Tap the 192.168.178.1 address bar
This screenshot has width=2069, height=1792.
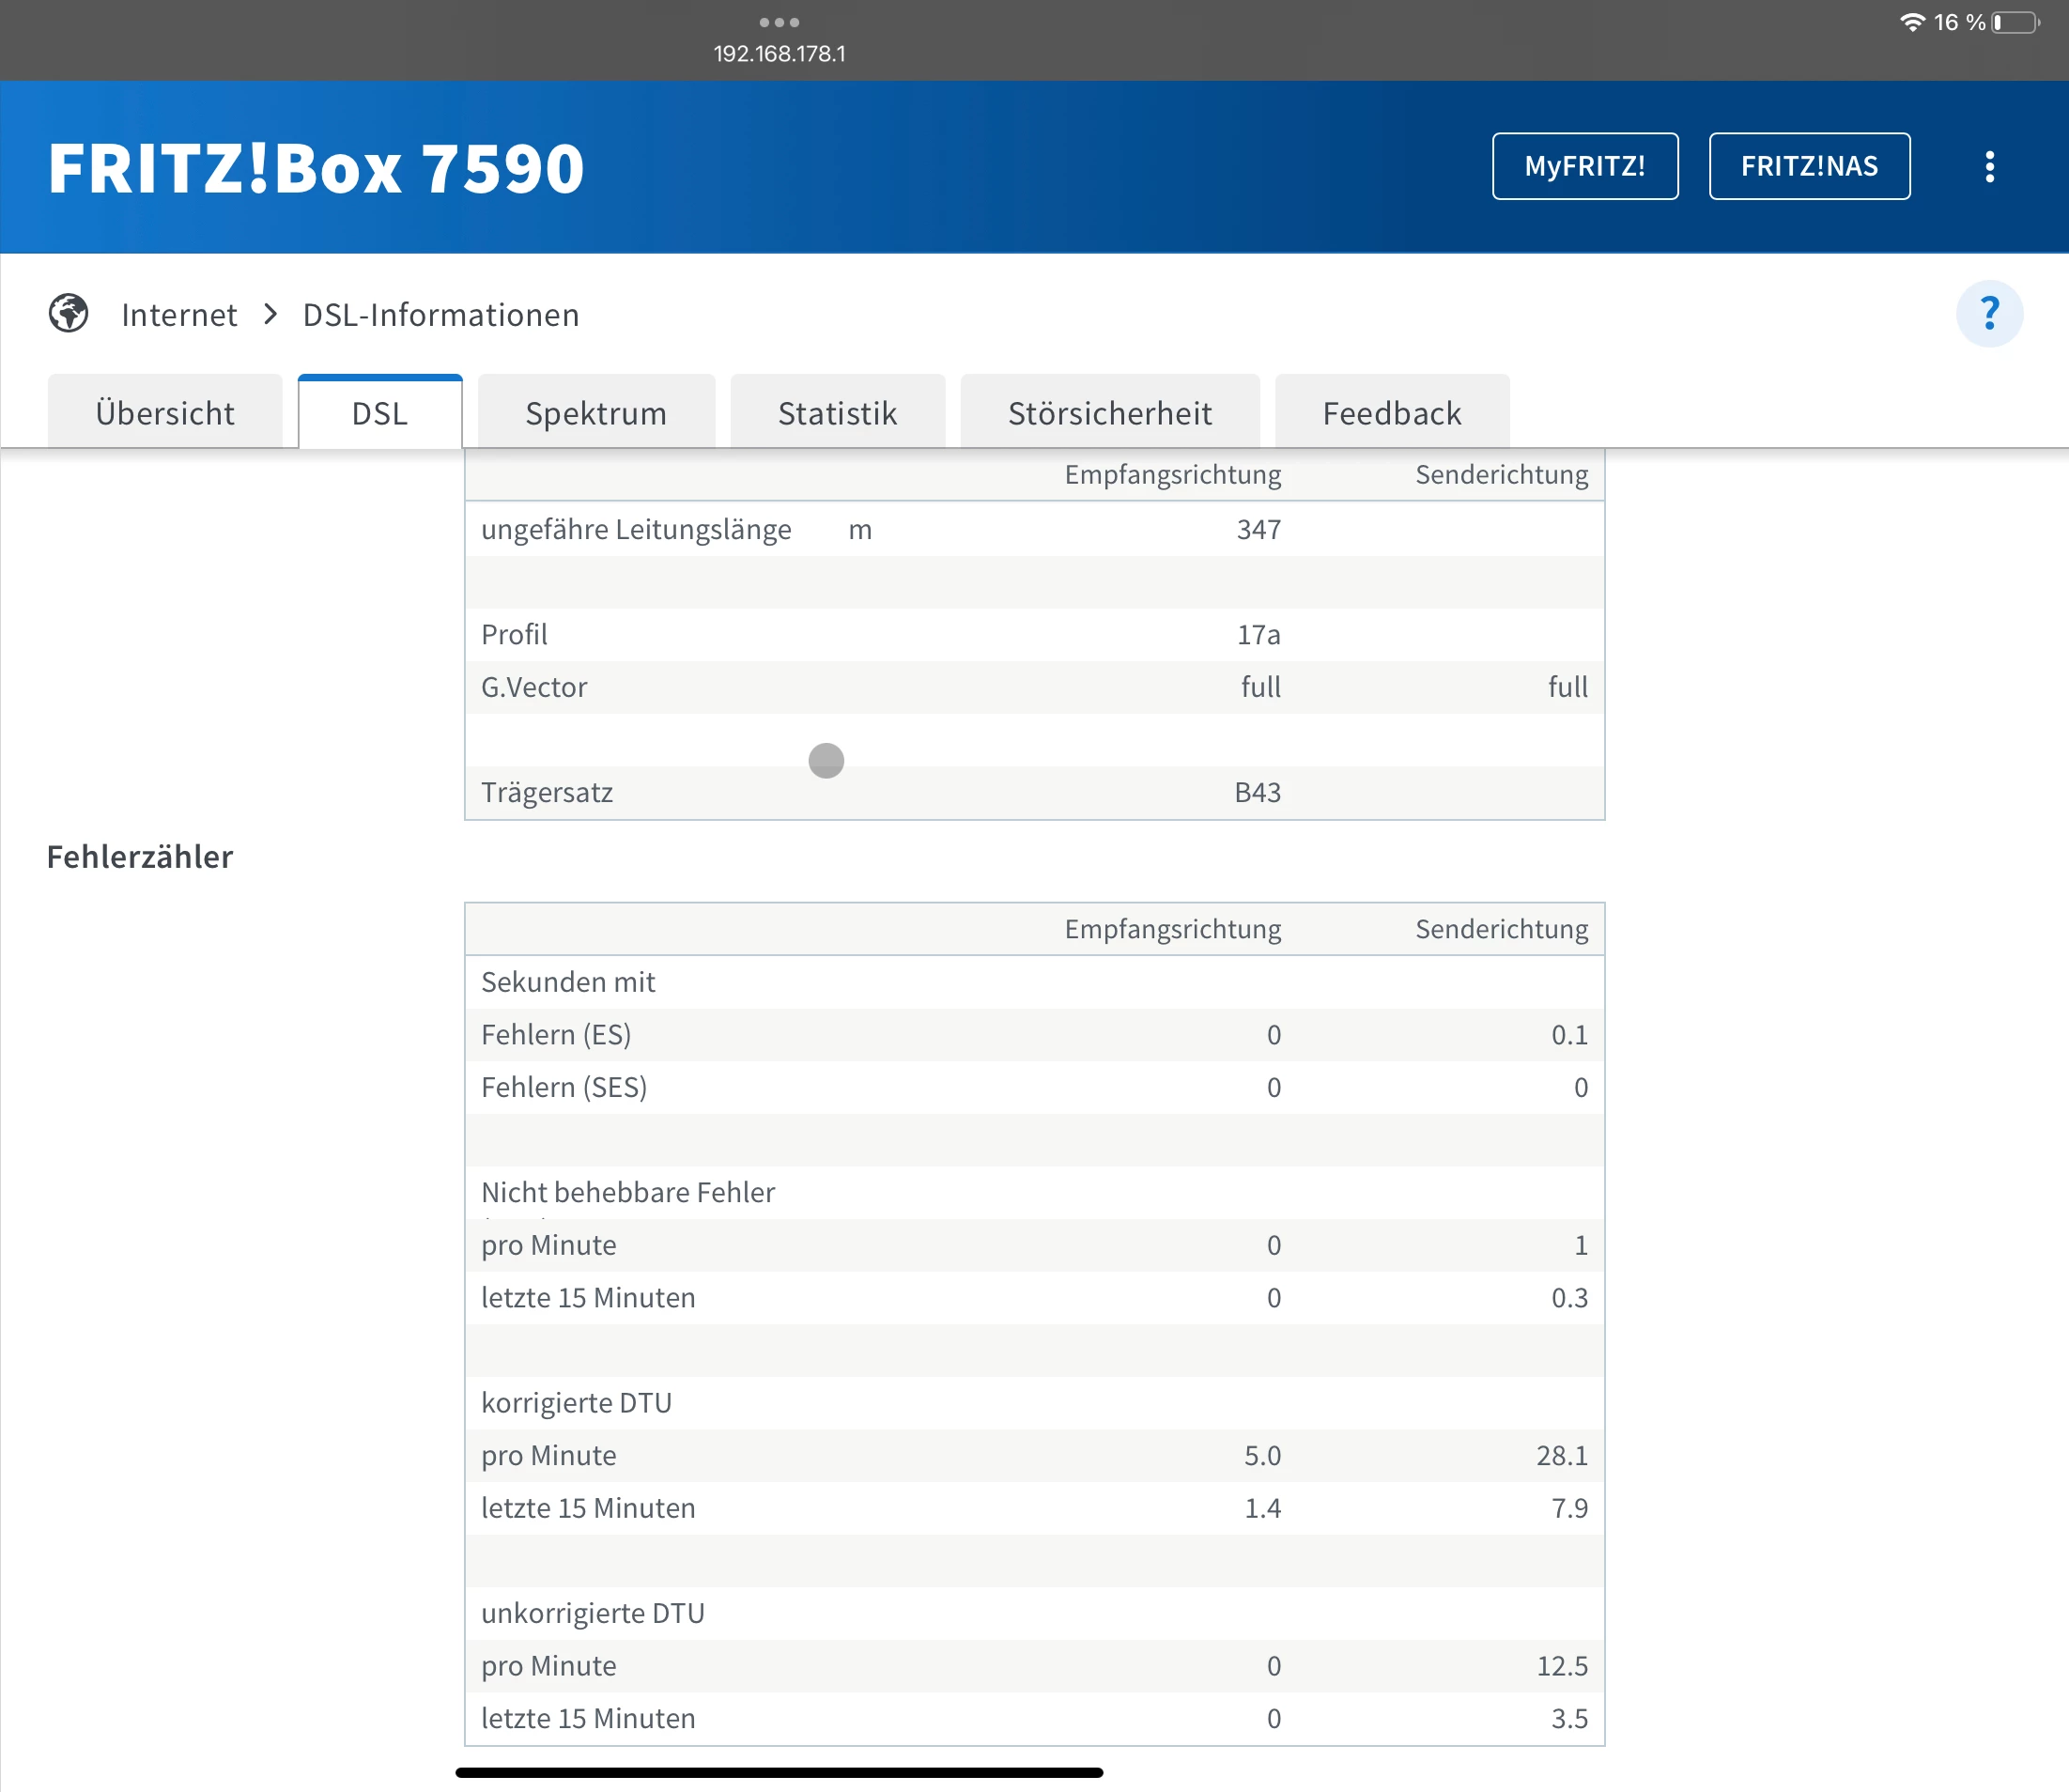[779, 54]
